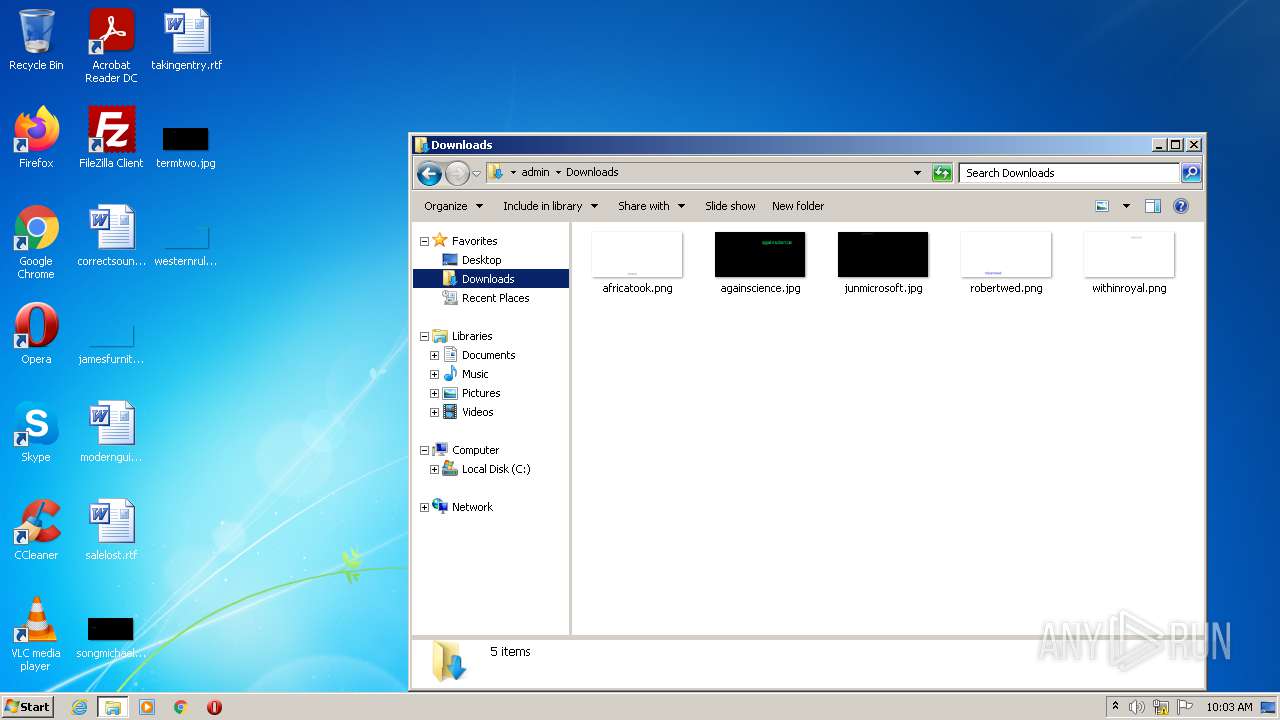Launch the Firefox desktop shortcut
The image size is (1280, 720).
click(36, 138)
